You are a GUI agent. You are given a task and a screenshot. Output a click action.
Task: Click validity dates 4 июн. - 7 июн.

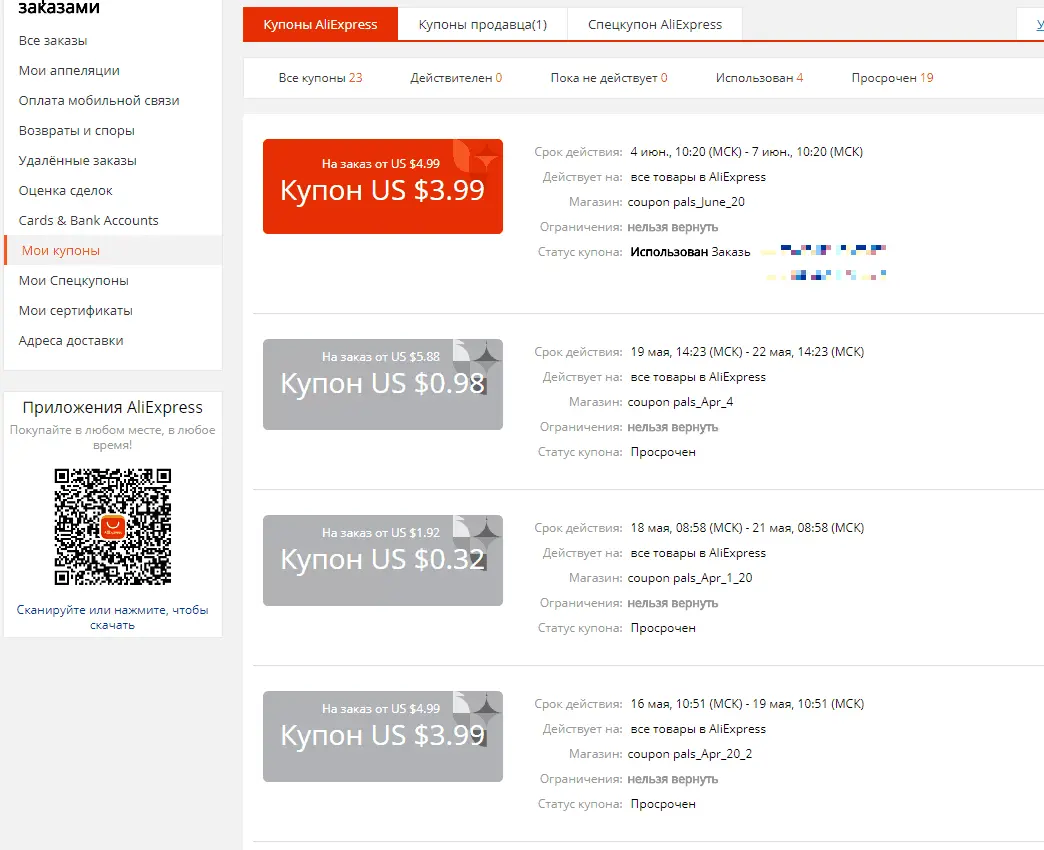pos(746,152)
